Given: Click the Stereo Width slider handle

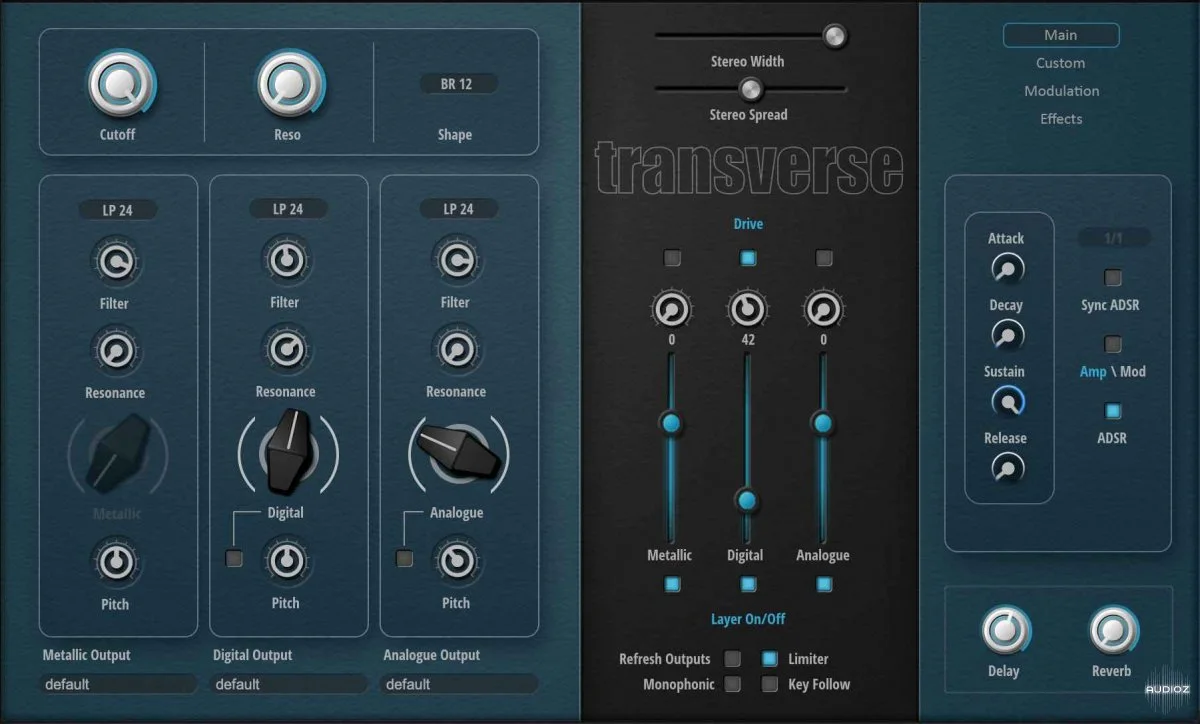Looking at the screenshot, I should point(835,36).
